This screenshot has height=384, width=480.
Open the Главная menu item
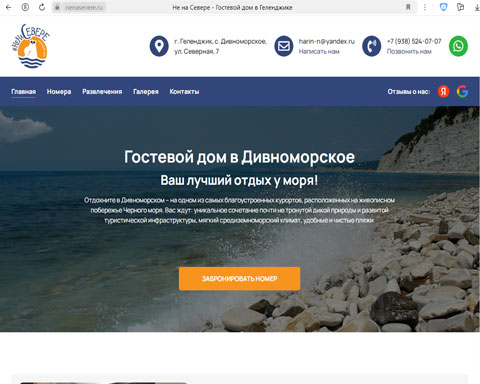23,92
